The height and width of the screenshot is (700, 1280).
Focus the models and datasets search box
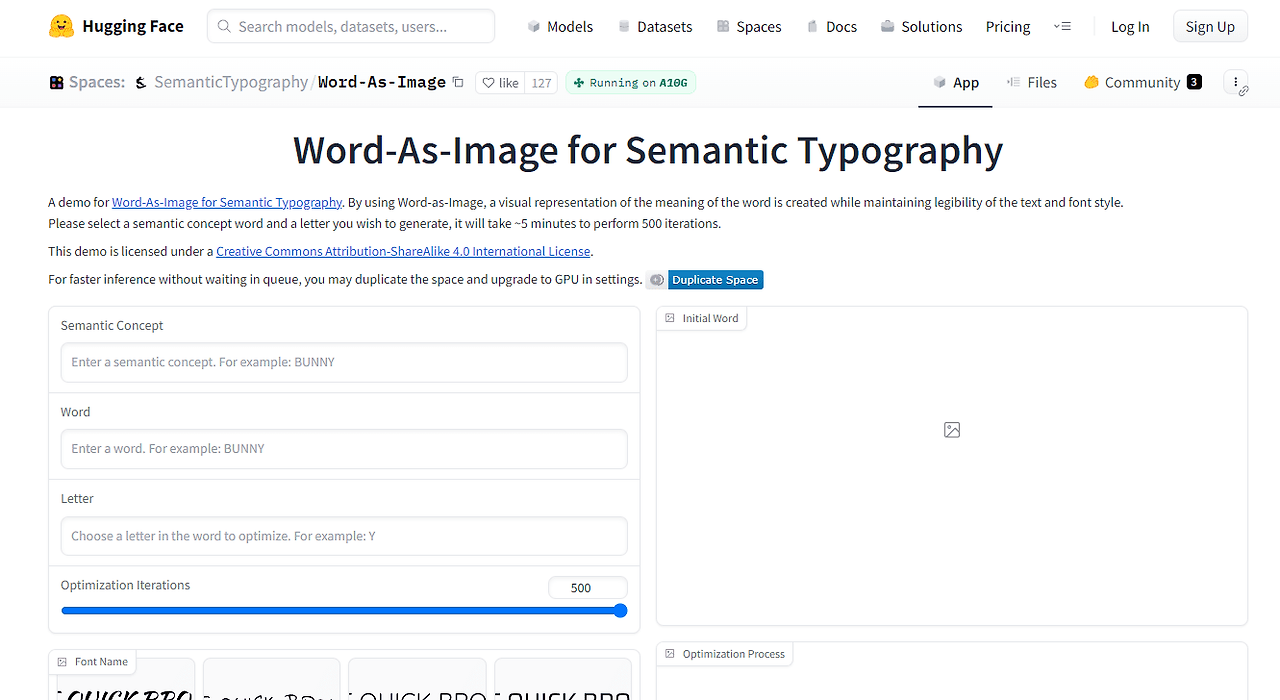(x=351, y=27)
